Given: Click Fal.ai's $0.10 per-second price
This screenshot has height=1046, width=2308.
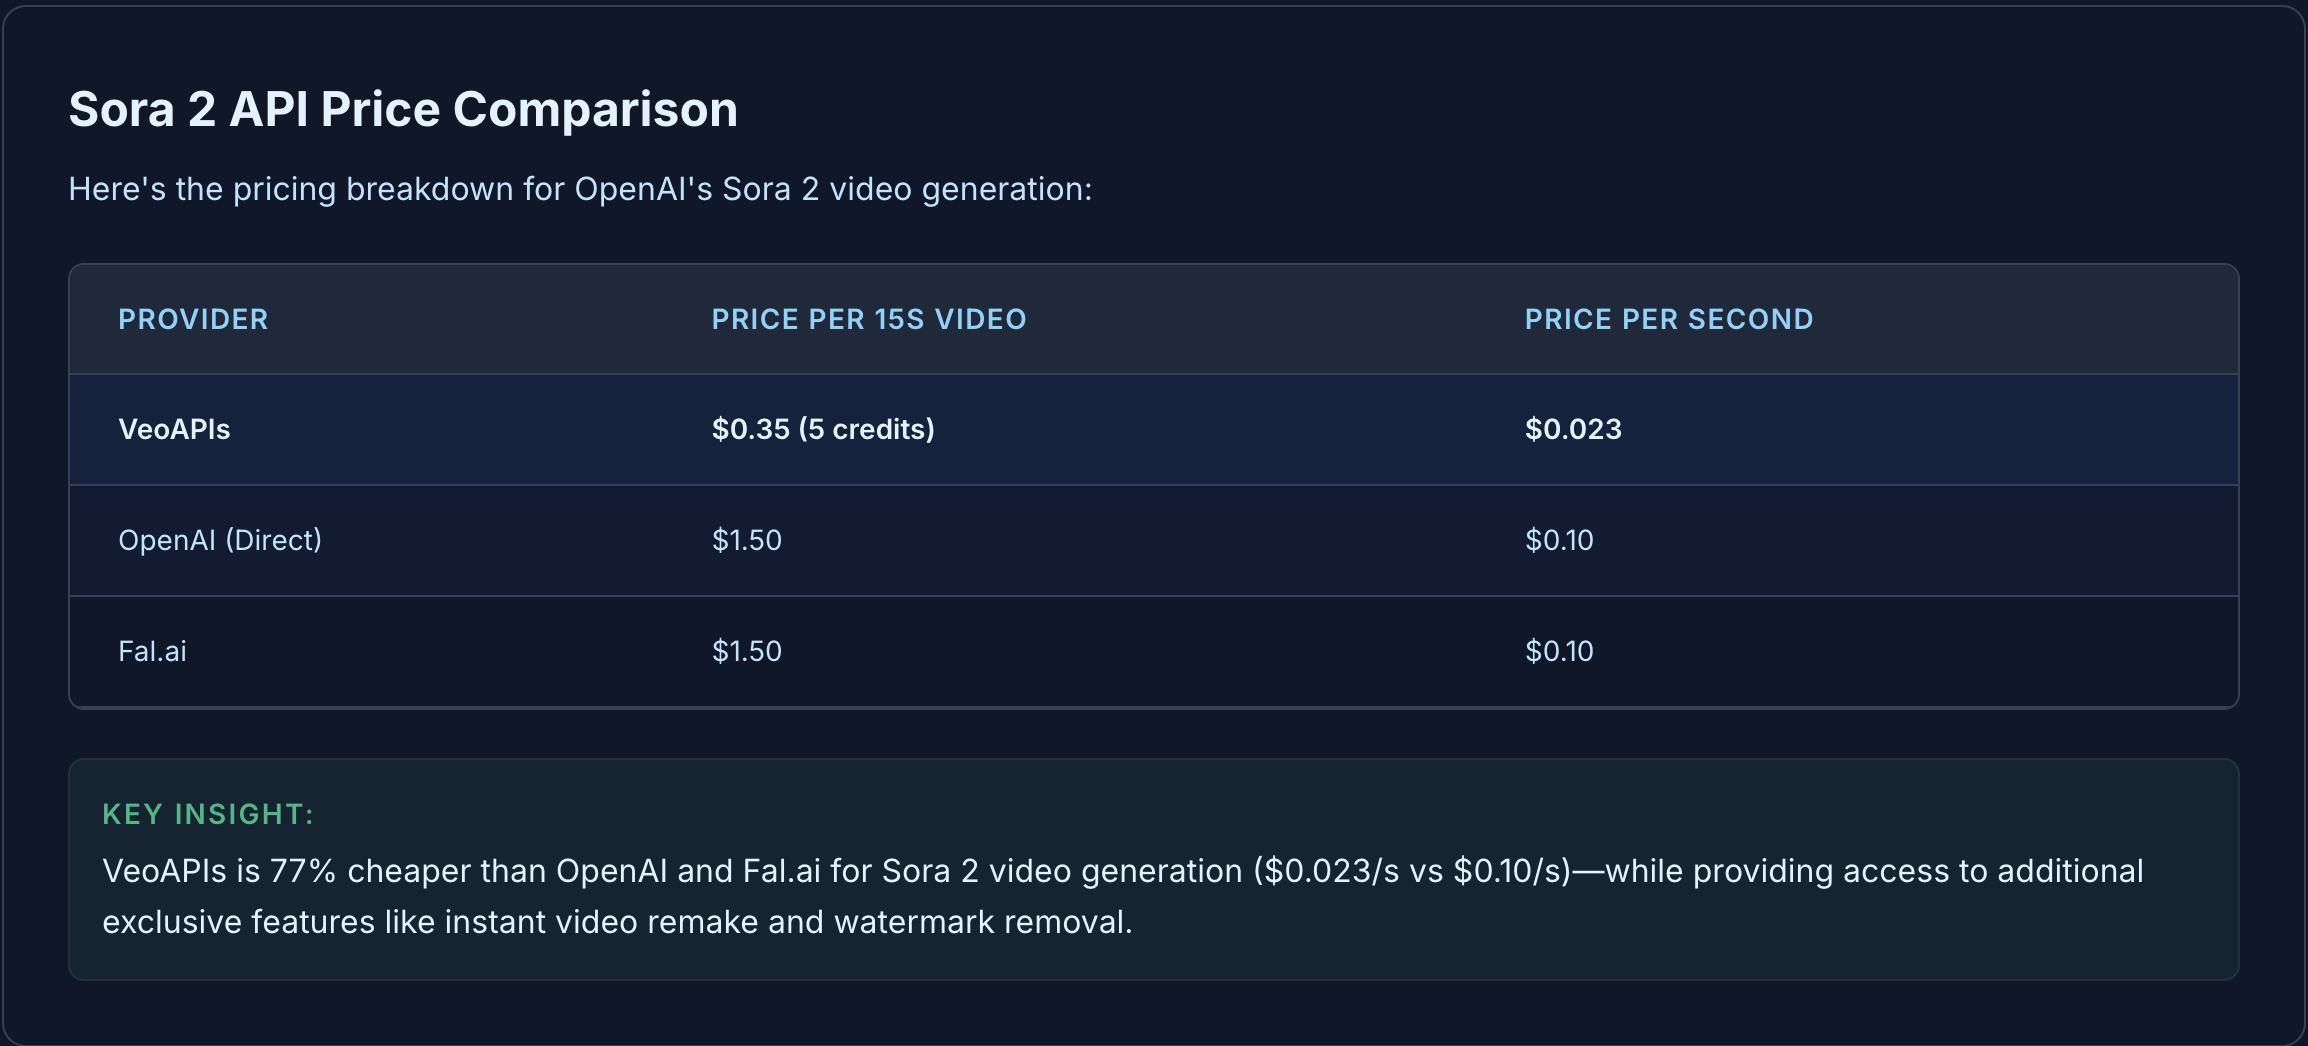Looking at the screenshot, I should click(x=1558, y=651).
